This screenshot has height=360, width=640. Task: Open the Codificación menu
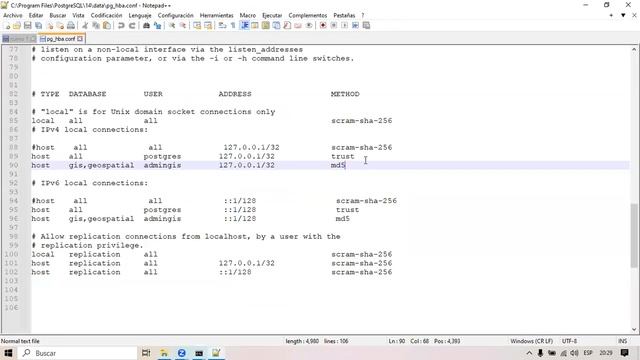coord(106,16)
